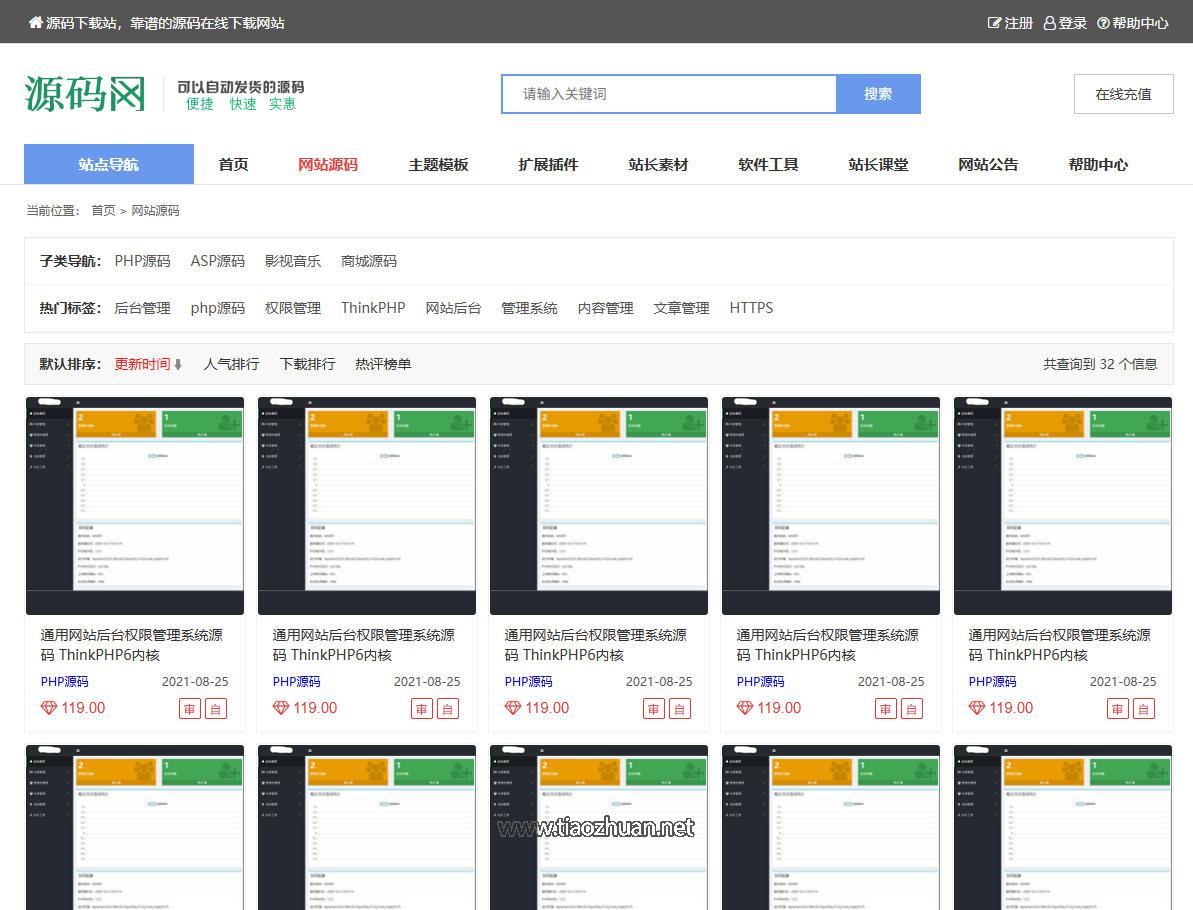Open the 站点导航 blue navigation tab
This screenshot has width=1193, height=910.
pos(109,164)
